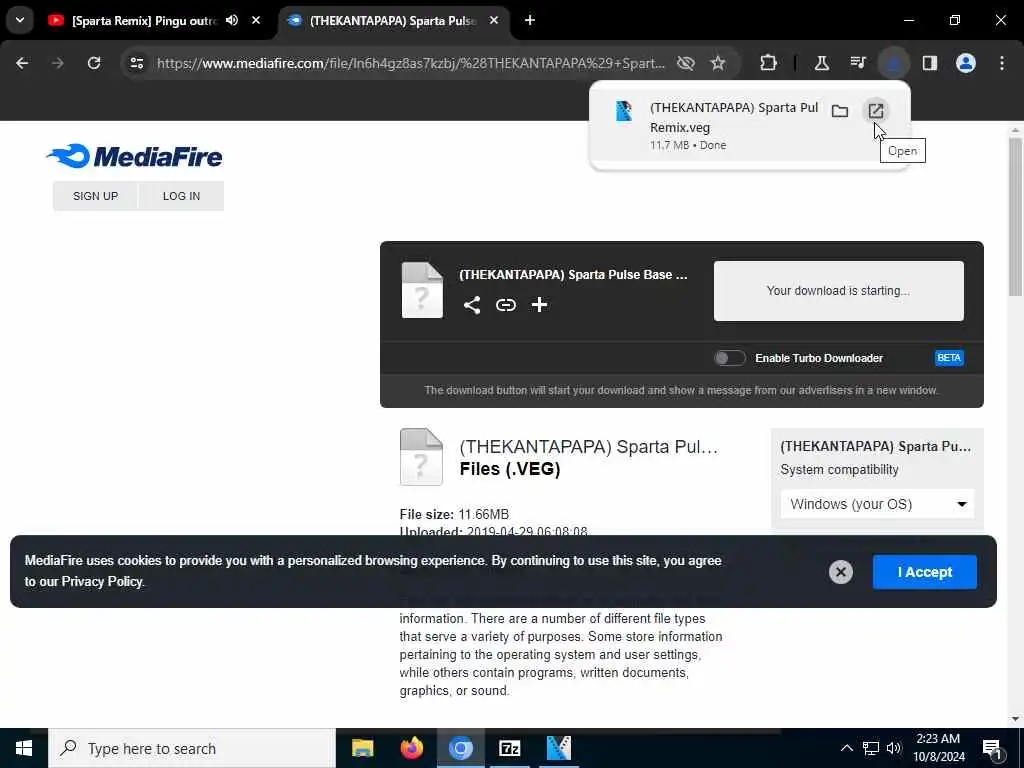Viewport: 1024px width, 768px height.
Task: Open media controls icon in toolbar
Action: click(x=857, y=63)
